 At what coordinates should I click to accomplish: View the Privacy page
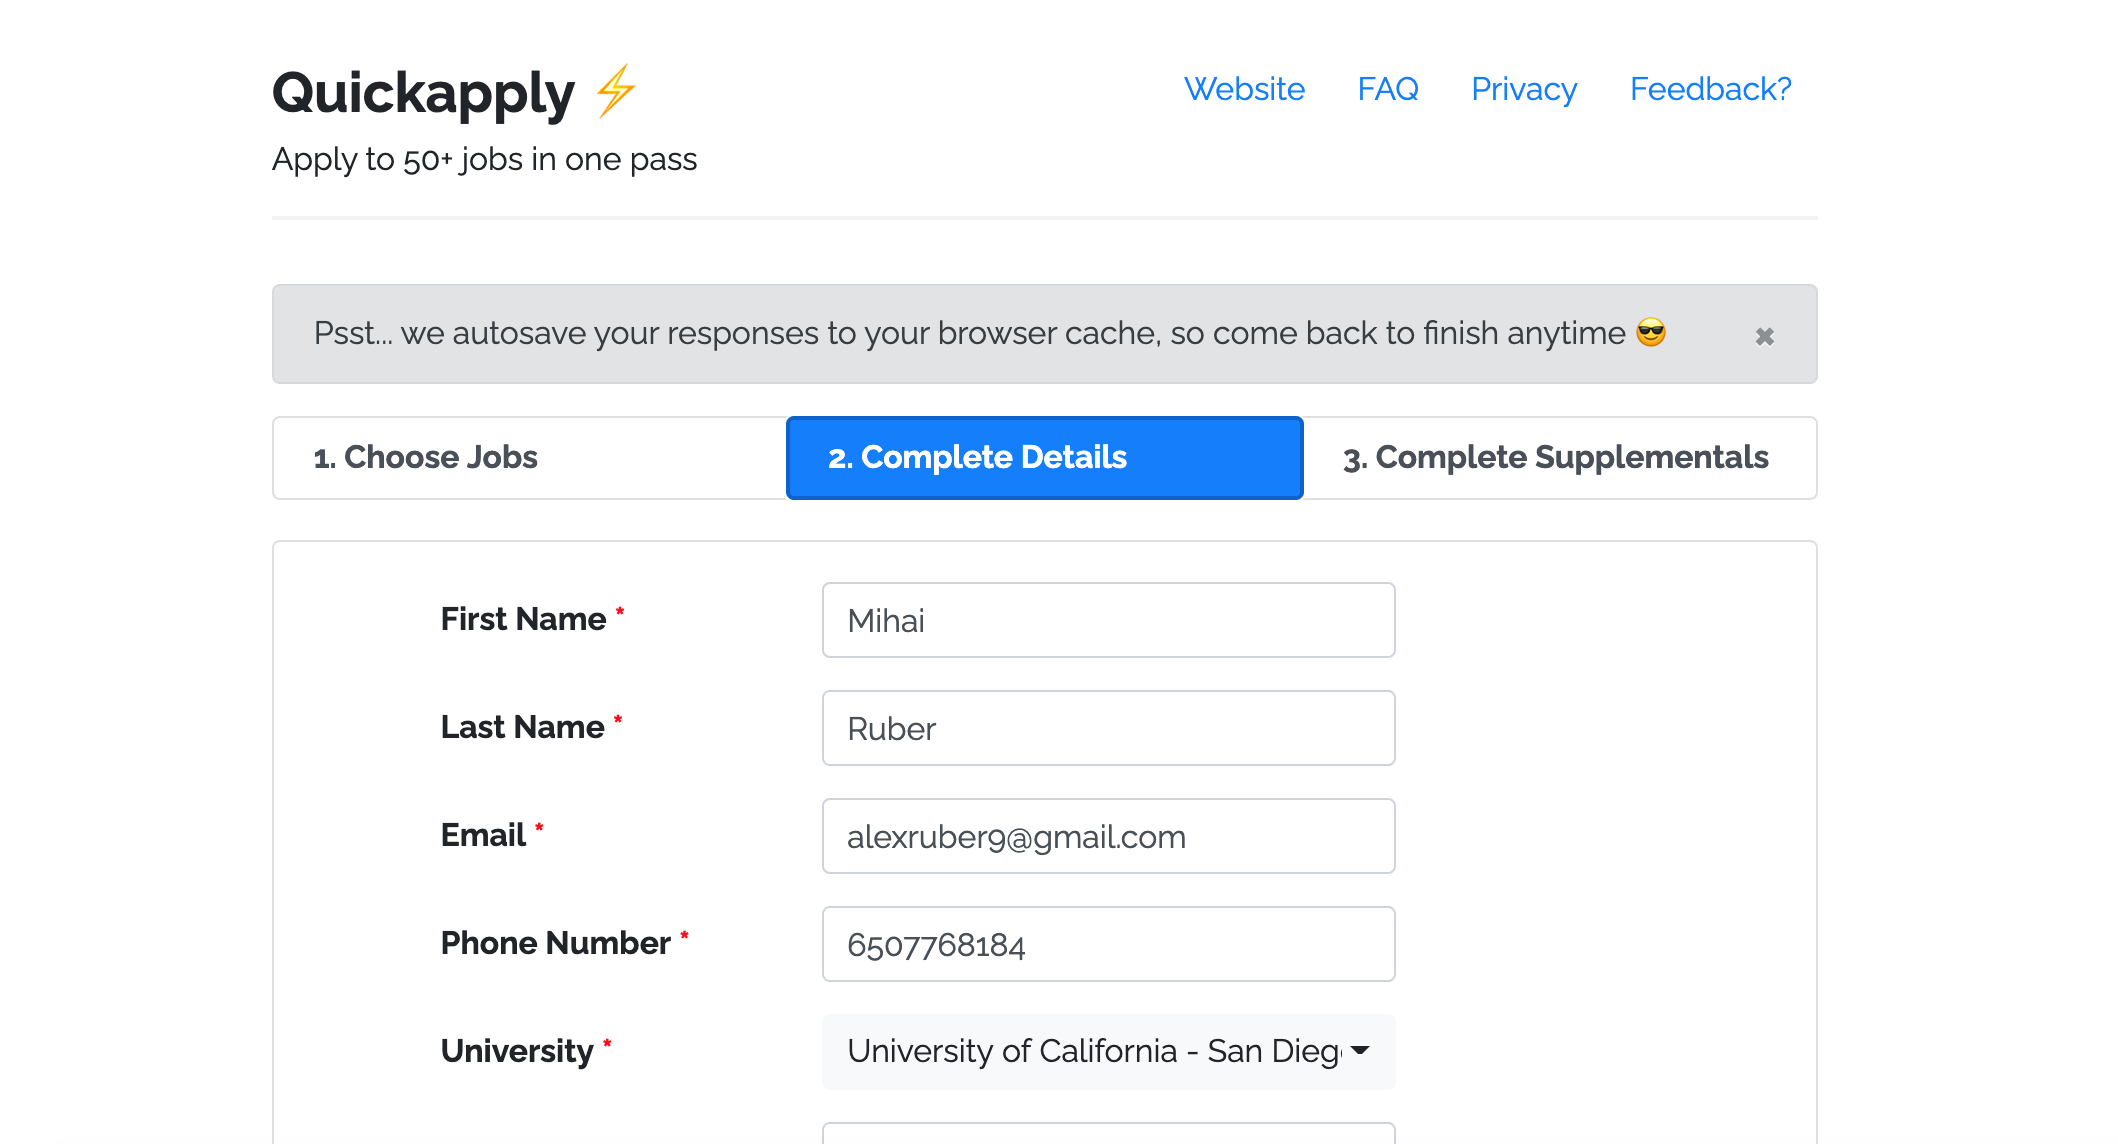click(1523, 89)
